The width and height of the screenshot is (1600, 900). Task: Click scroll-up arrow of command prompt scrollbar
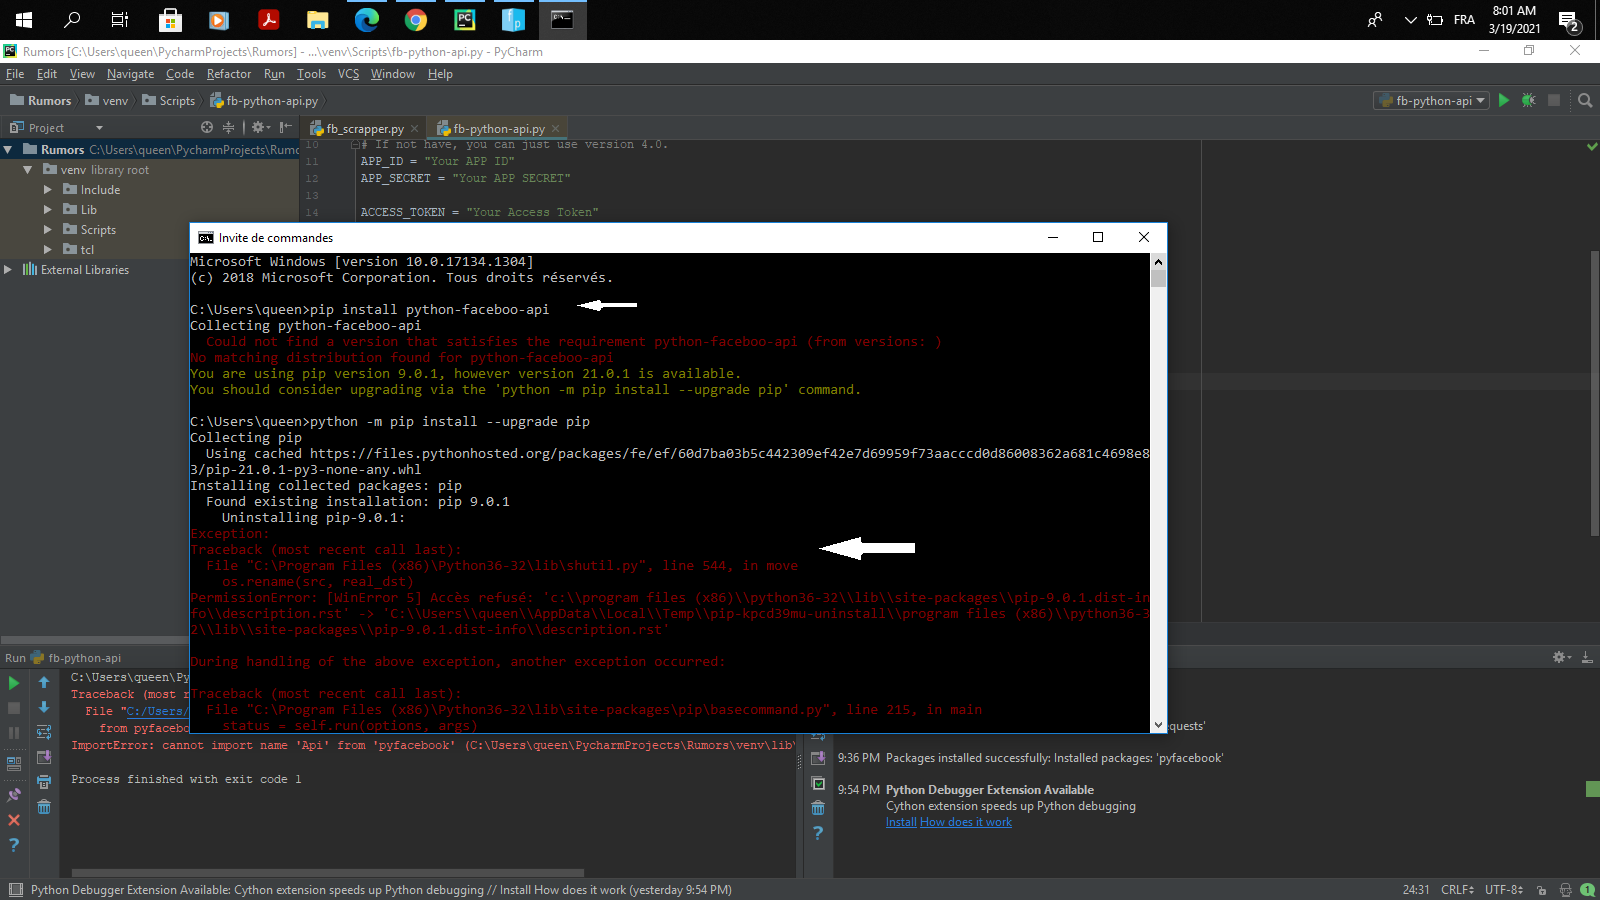pos(1158,261)
